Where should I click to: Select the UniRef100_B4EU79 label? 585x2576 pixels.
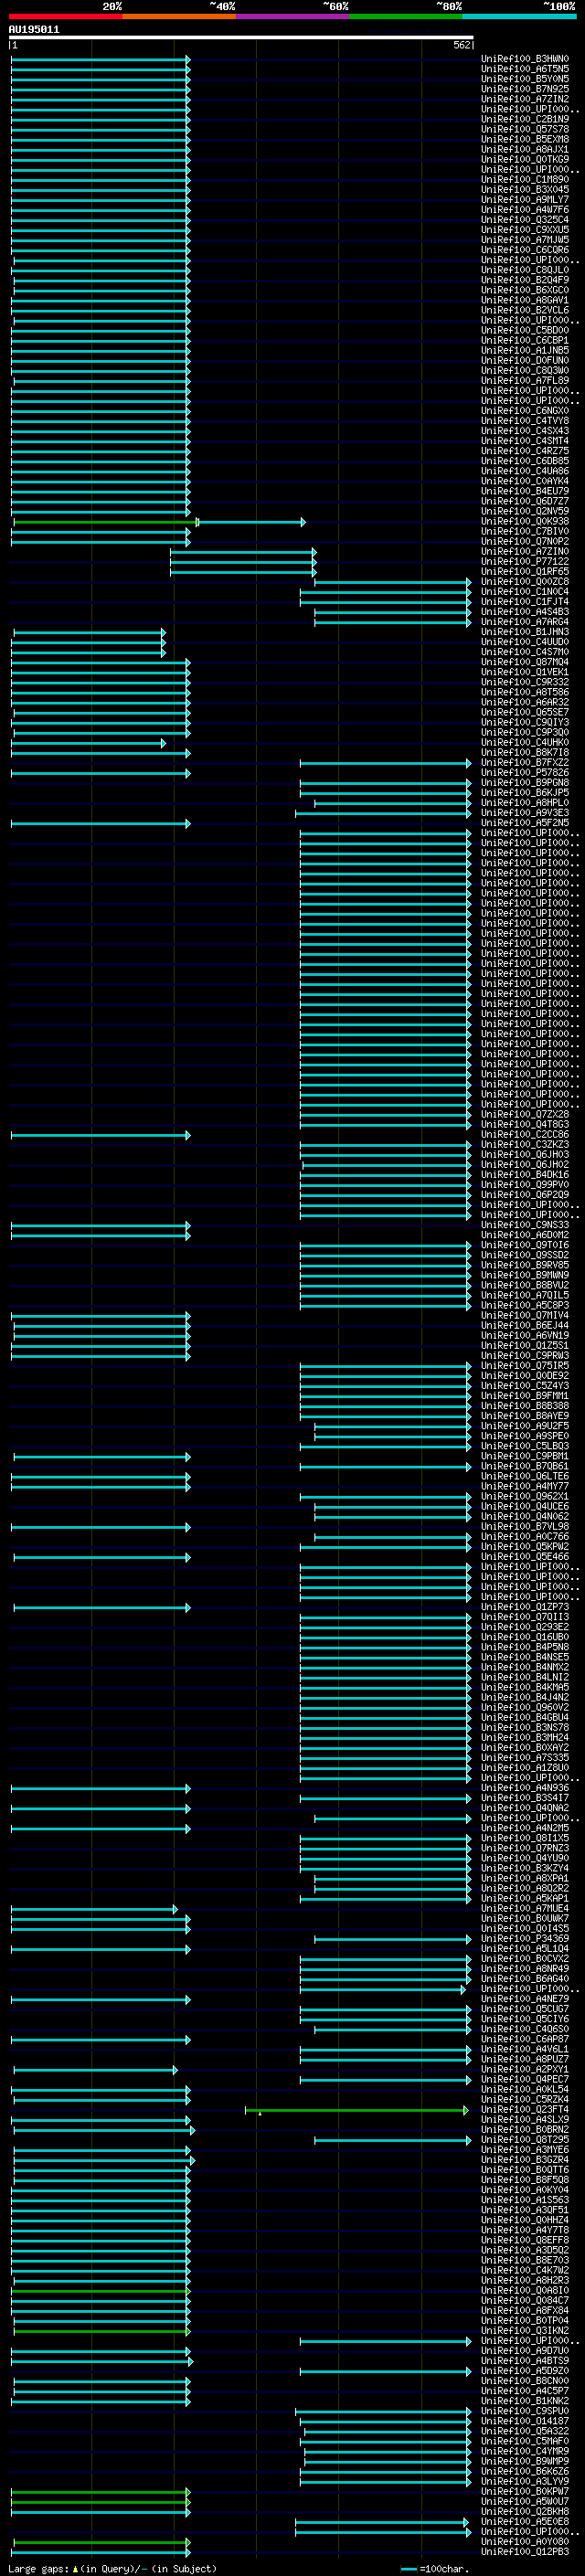[x=525, y=491]
